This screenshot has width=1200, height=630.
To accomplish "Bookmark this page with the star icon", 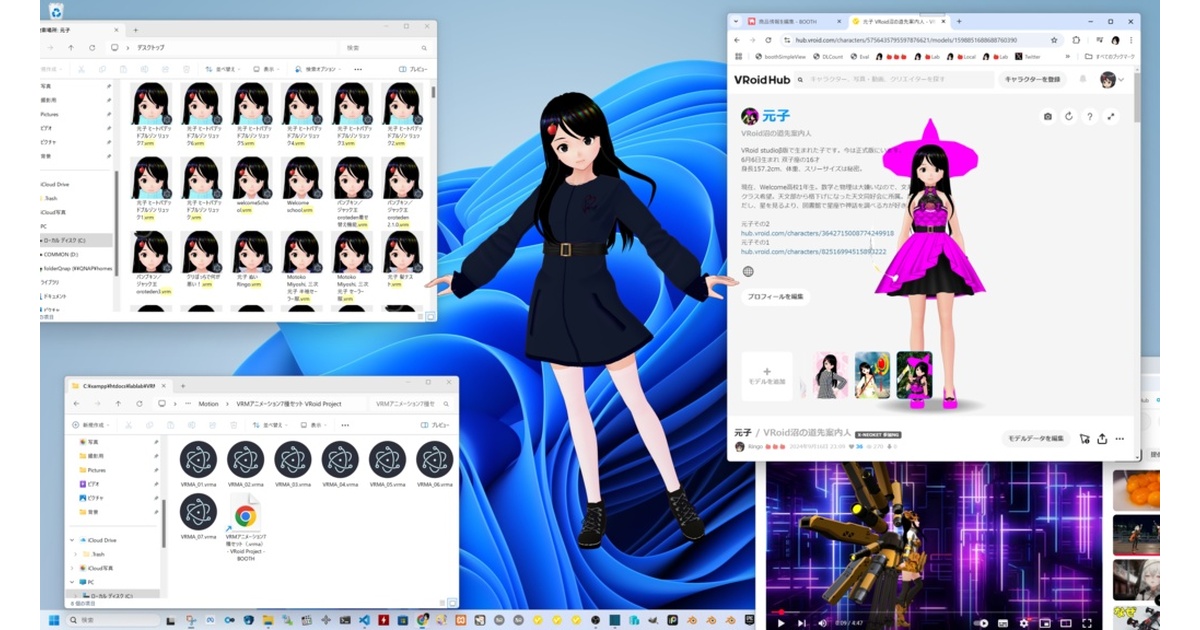I will pos(1054,40).
